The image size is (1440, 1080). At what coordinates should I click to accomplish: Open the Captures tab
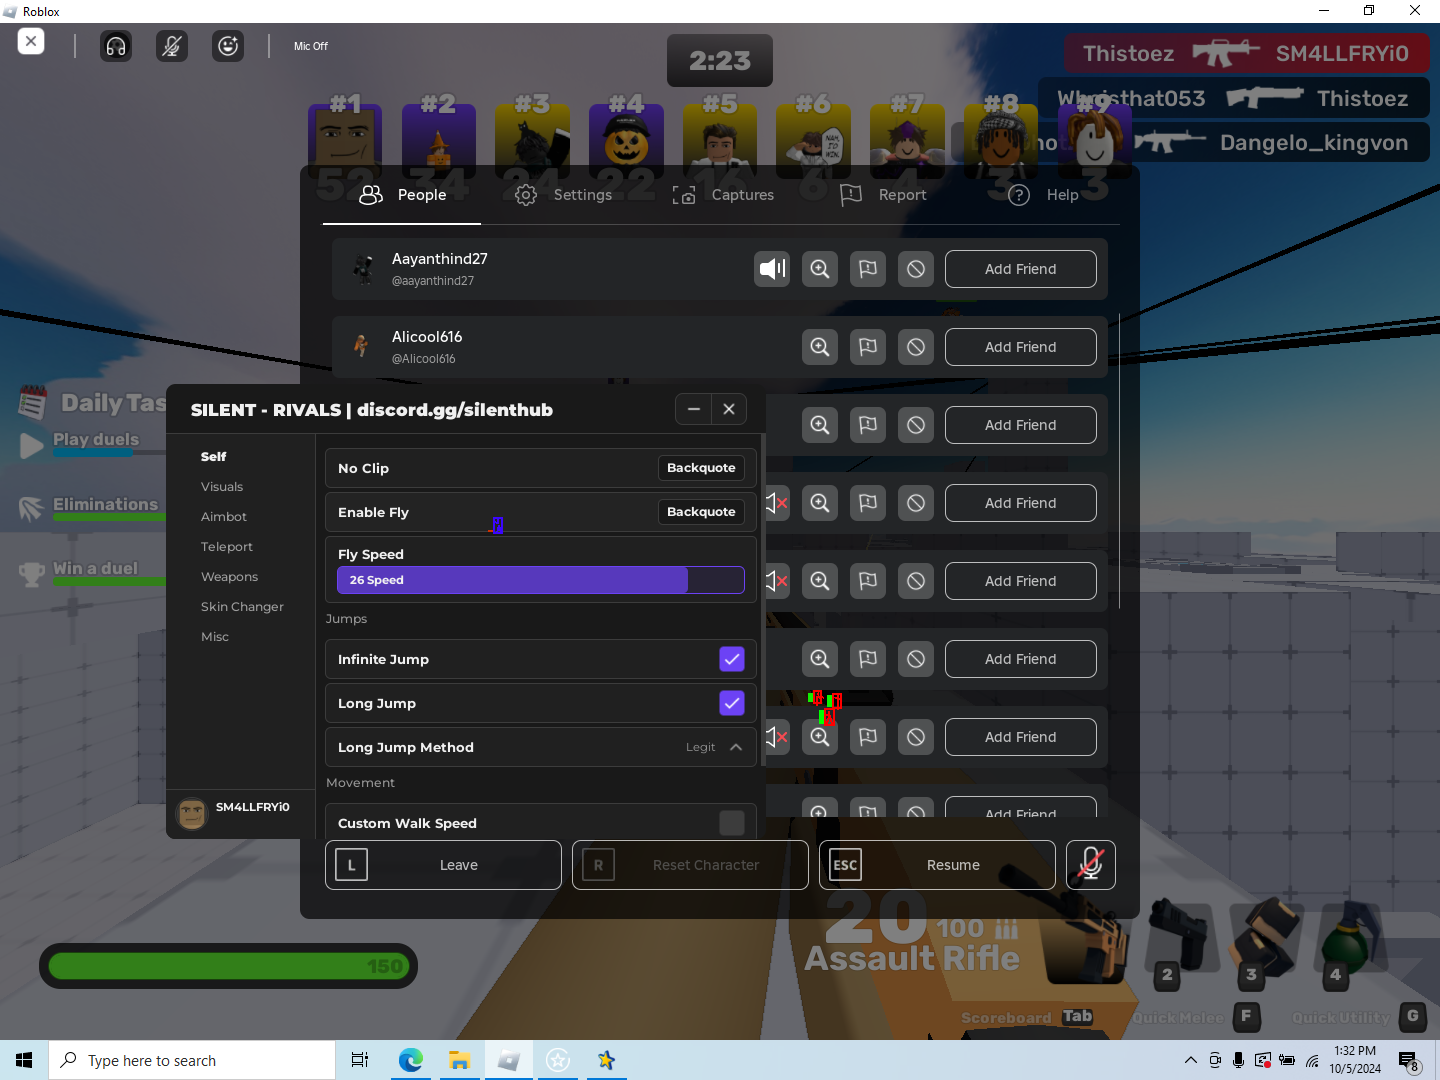[x=723, y=195]
